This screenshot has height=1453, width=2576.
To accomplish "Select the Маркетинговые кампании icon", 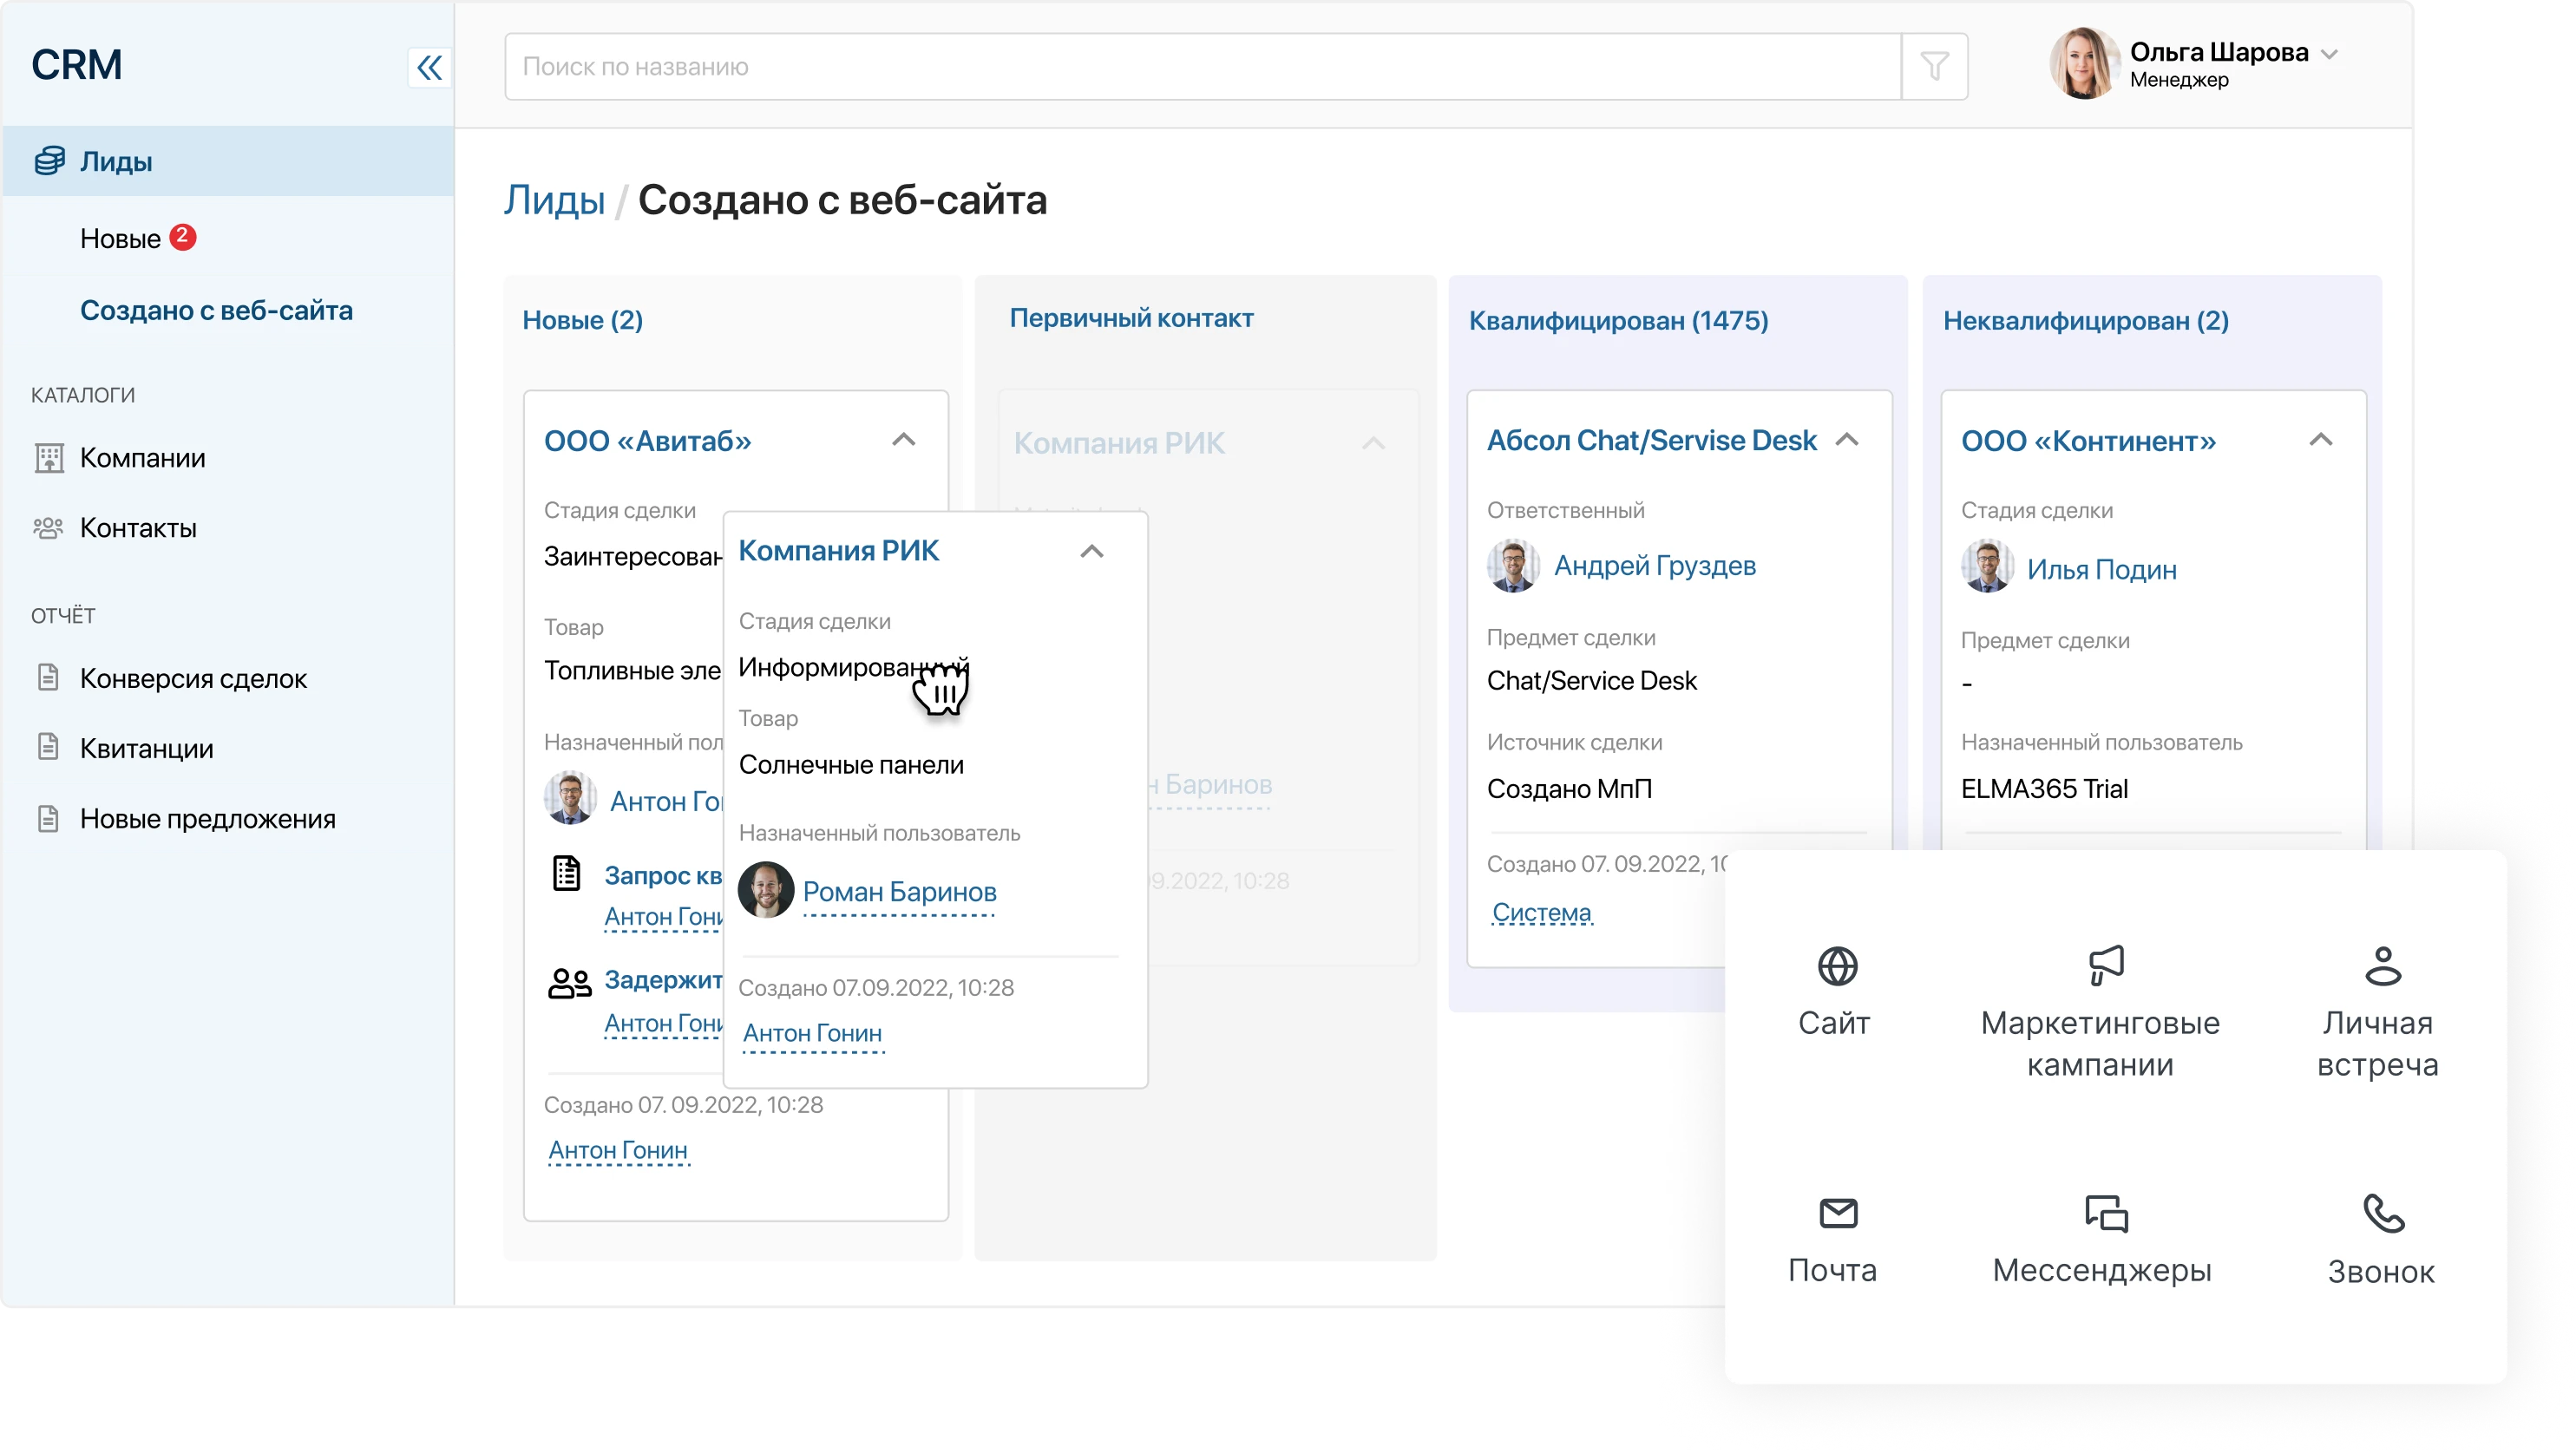I will pyautogui.click(x=2105, y=963).
